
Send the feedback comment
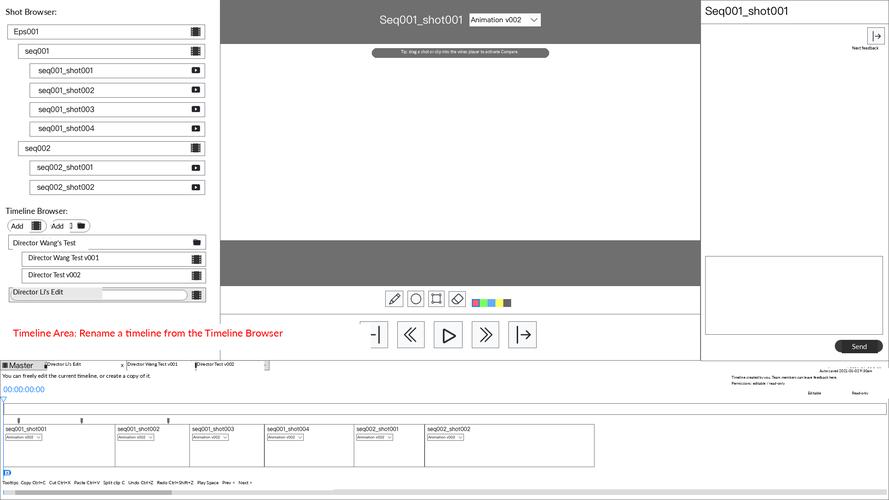tap(858, 346)
